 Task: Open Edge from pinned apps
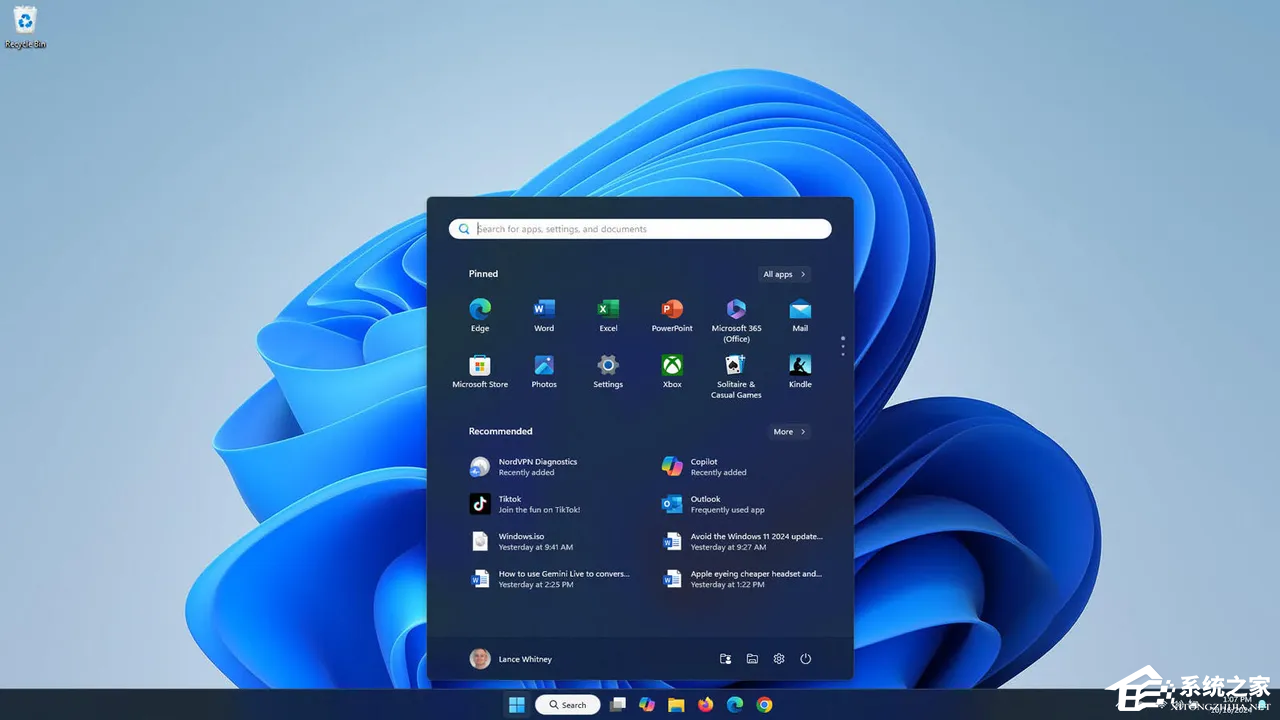(480, 314)
